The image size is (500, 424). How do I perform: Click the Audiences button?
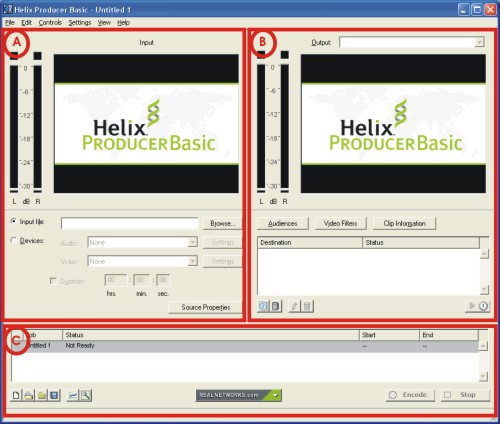coord(282,223)
